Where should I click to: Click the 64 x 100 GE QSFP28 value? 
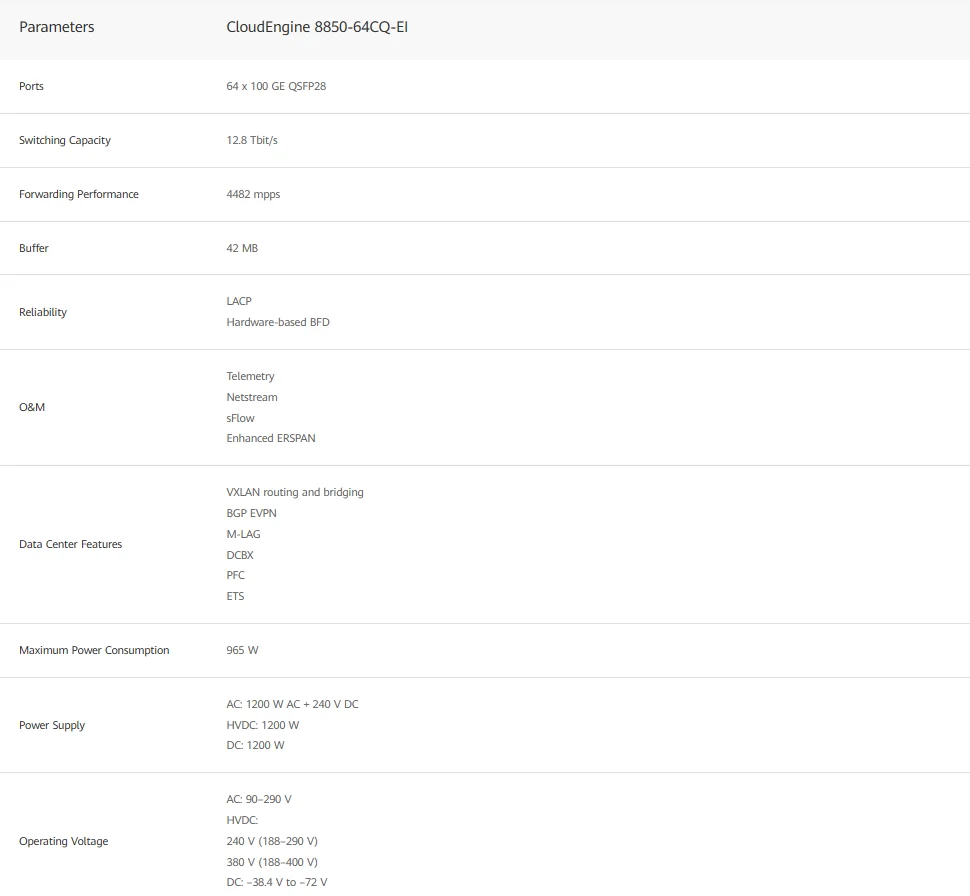(x=276, y=86)
